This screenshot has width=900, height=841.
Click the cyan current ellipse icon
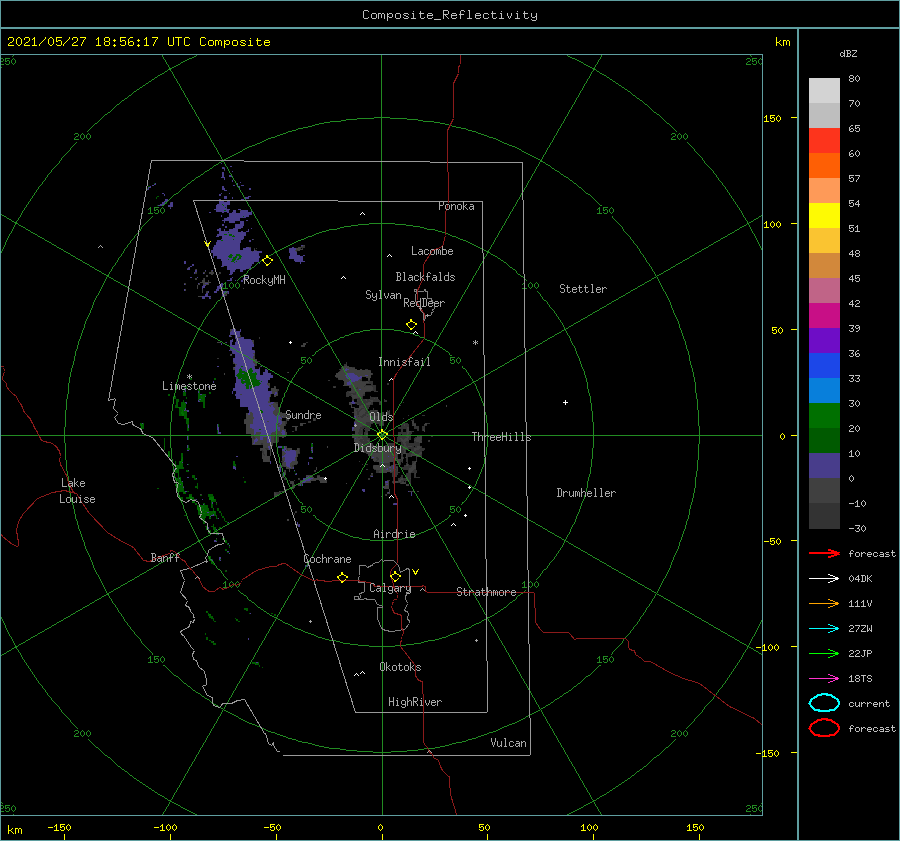coord(824,703)
